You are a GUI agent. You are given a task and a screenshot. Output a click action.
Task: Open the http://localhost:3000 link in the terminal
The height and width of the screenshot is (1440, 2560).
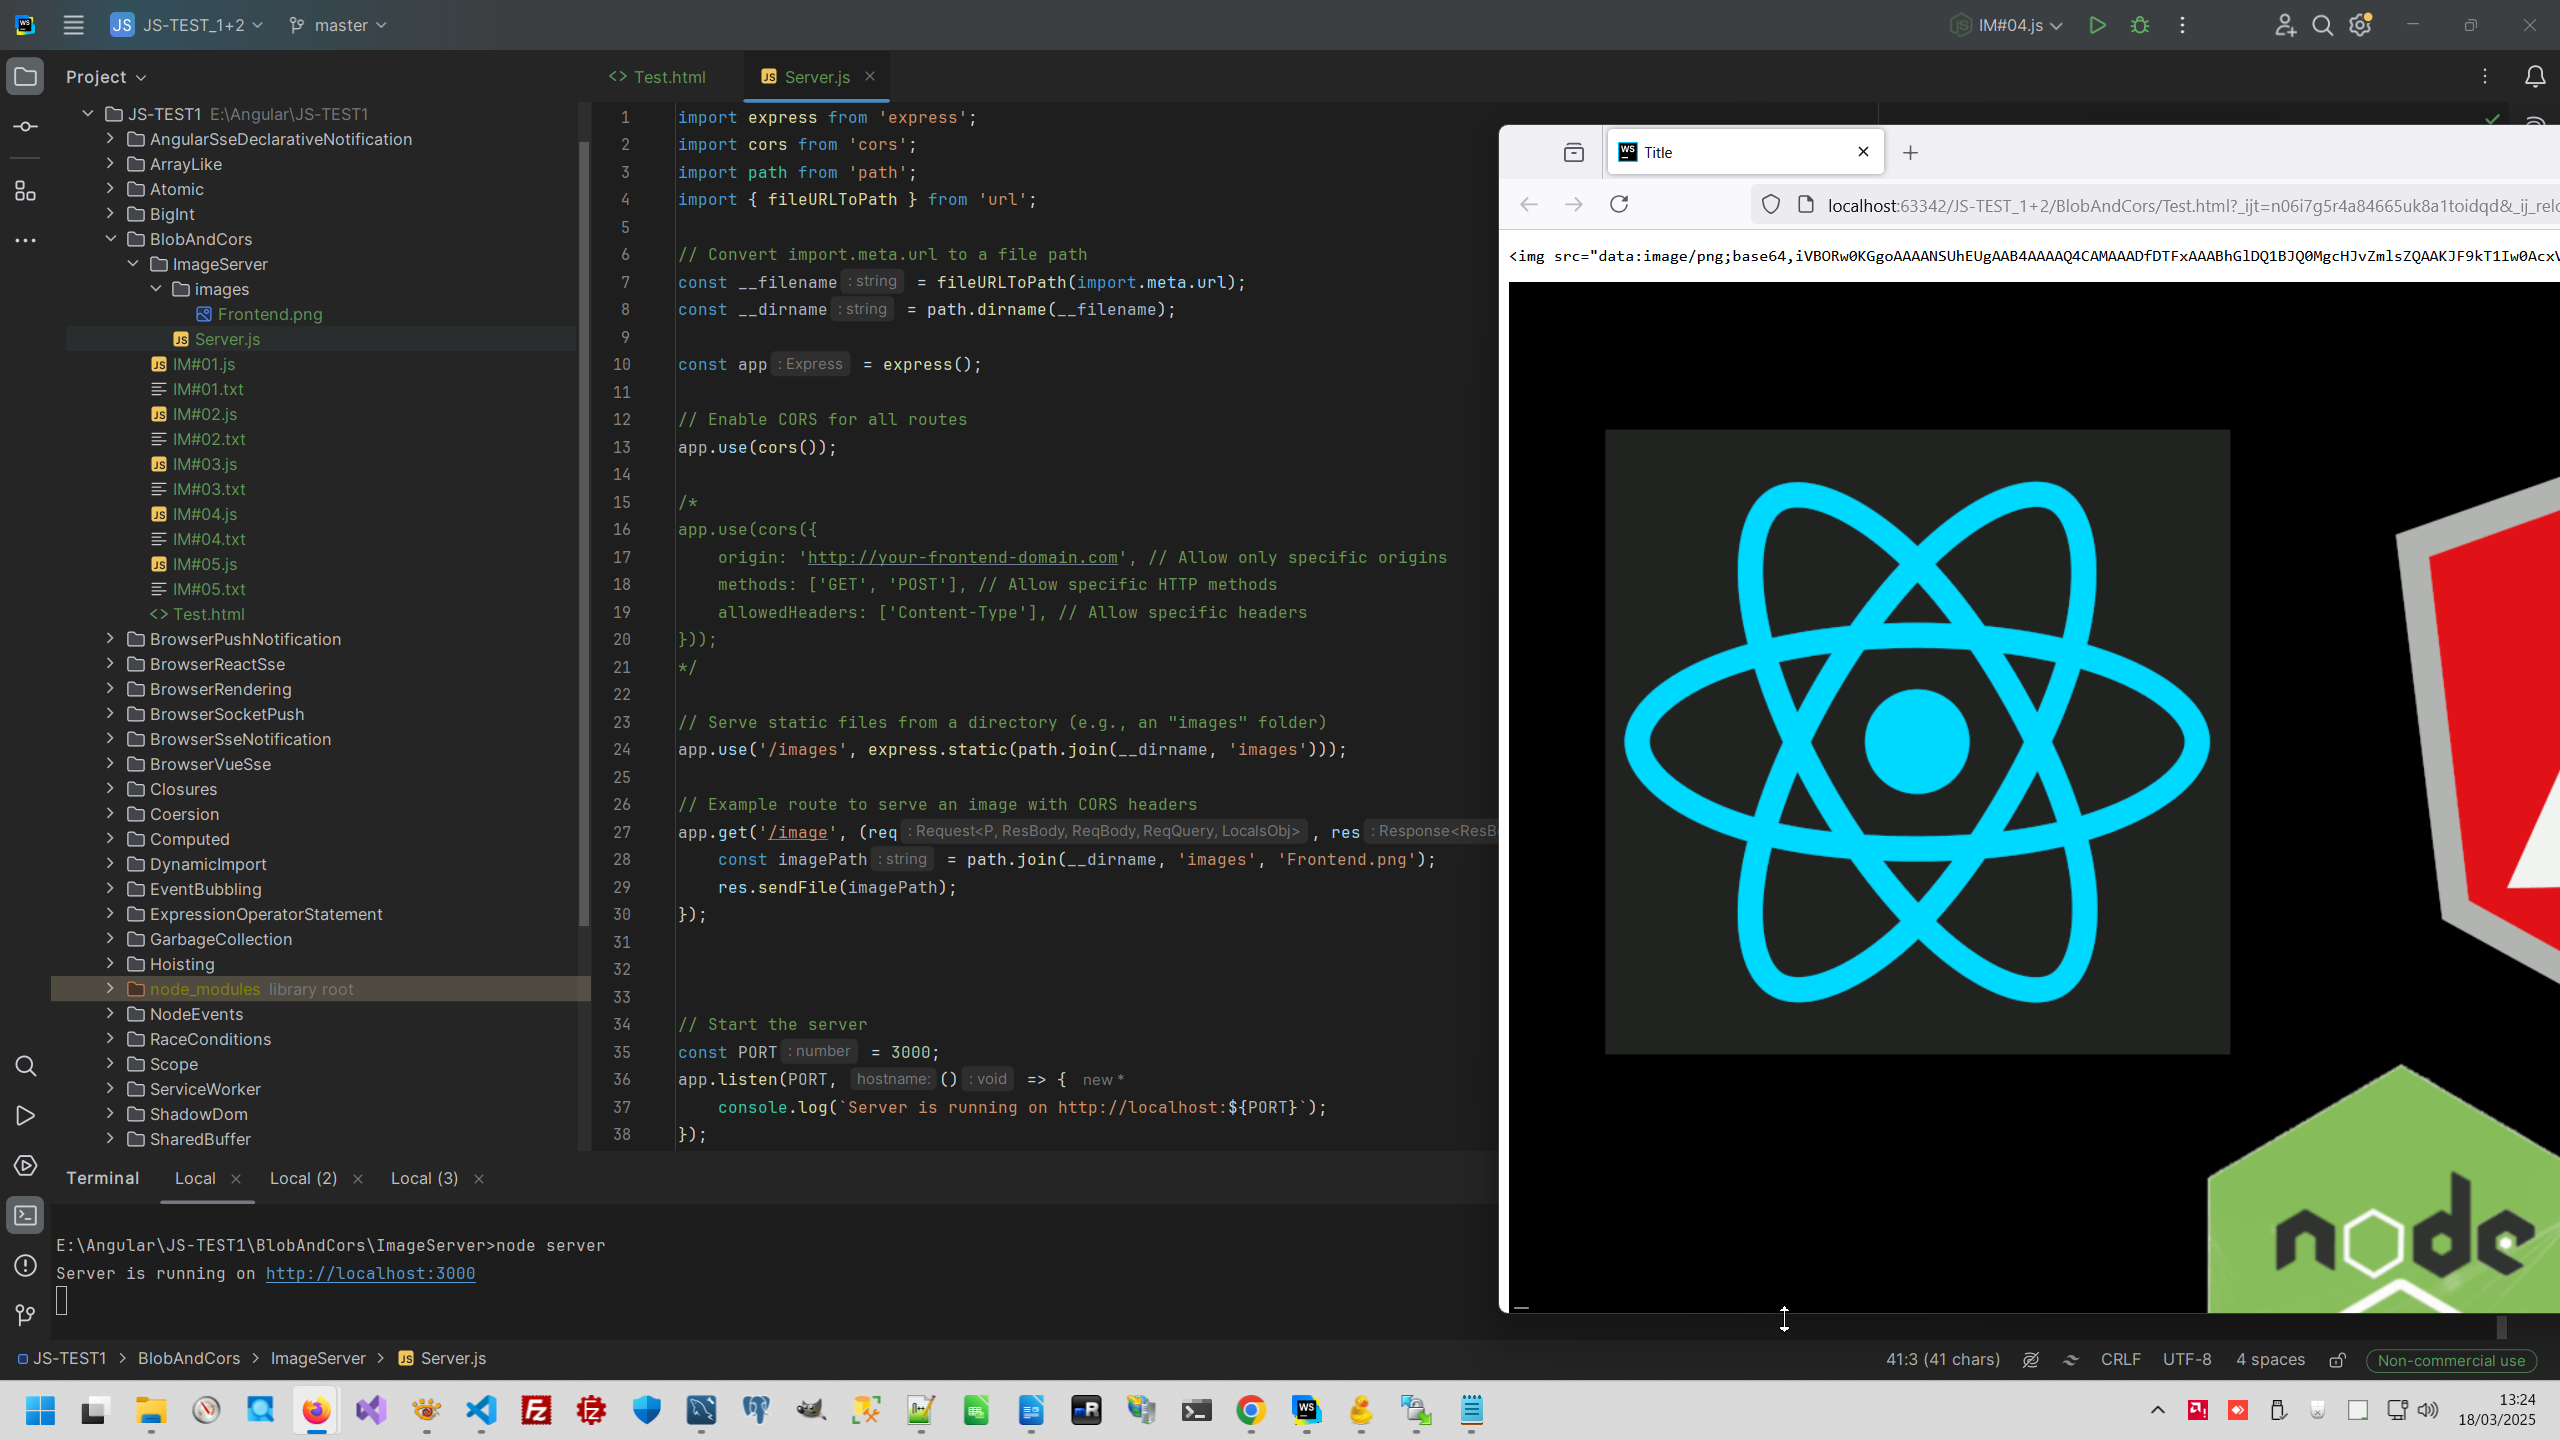click(x=370, y=1273)
